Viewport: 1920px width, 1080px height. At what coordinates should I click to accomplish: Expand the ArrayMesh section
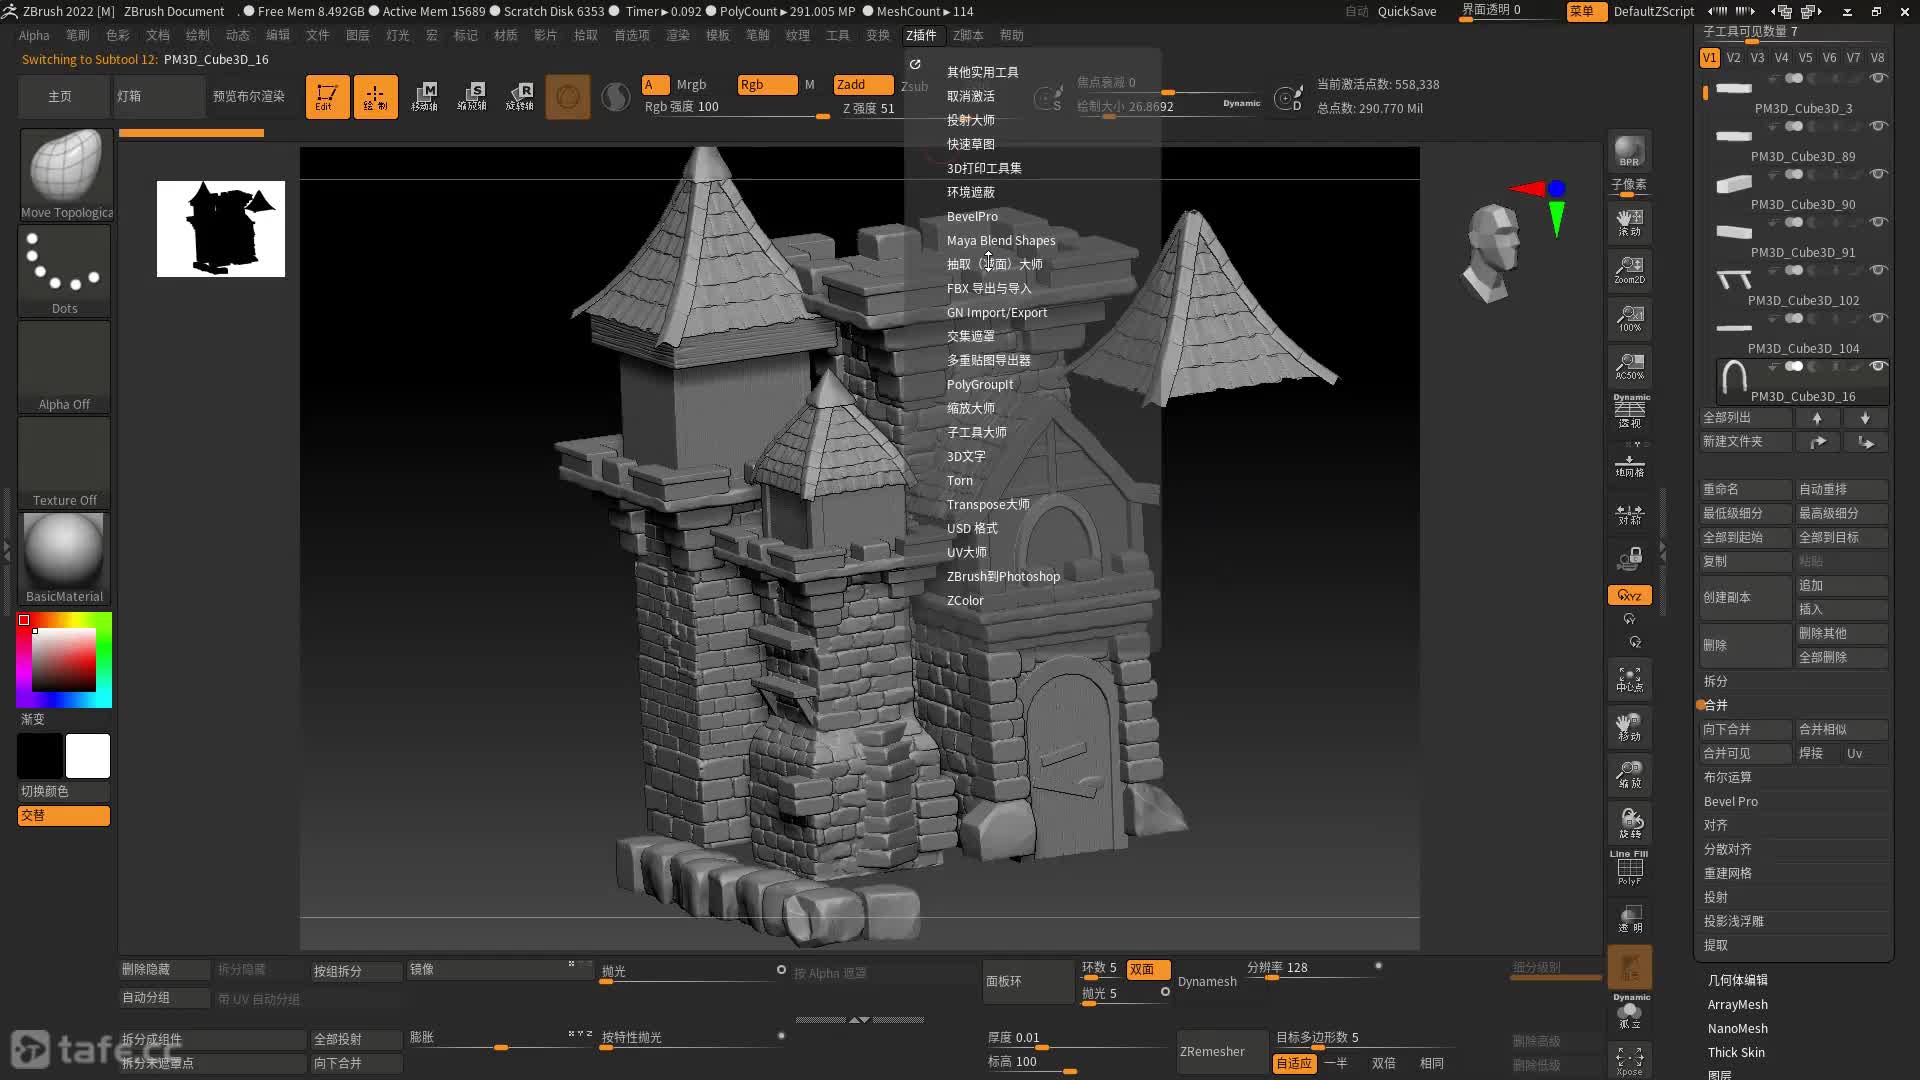tap(1737, 1004)
